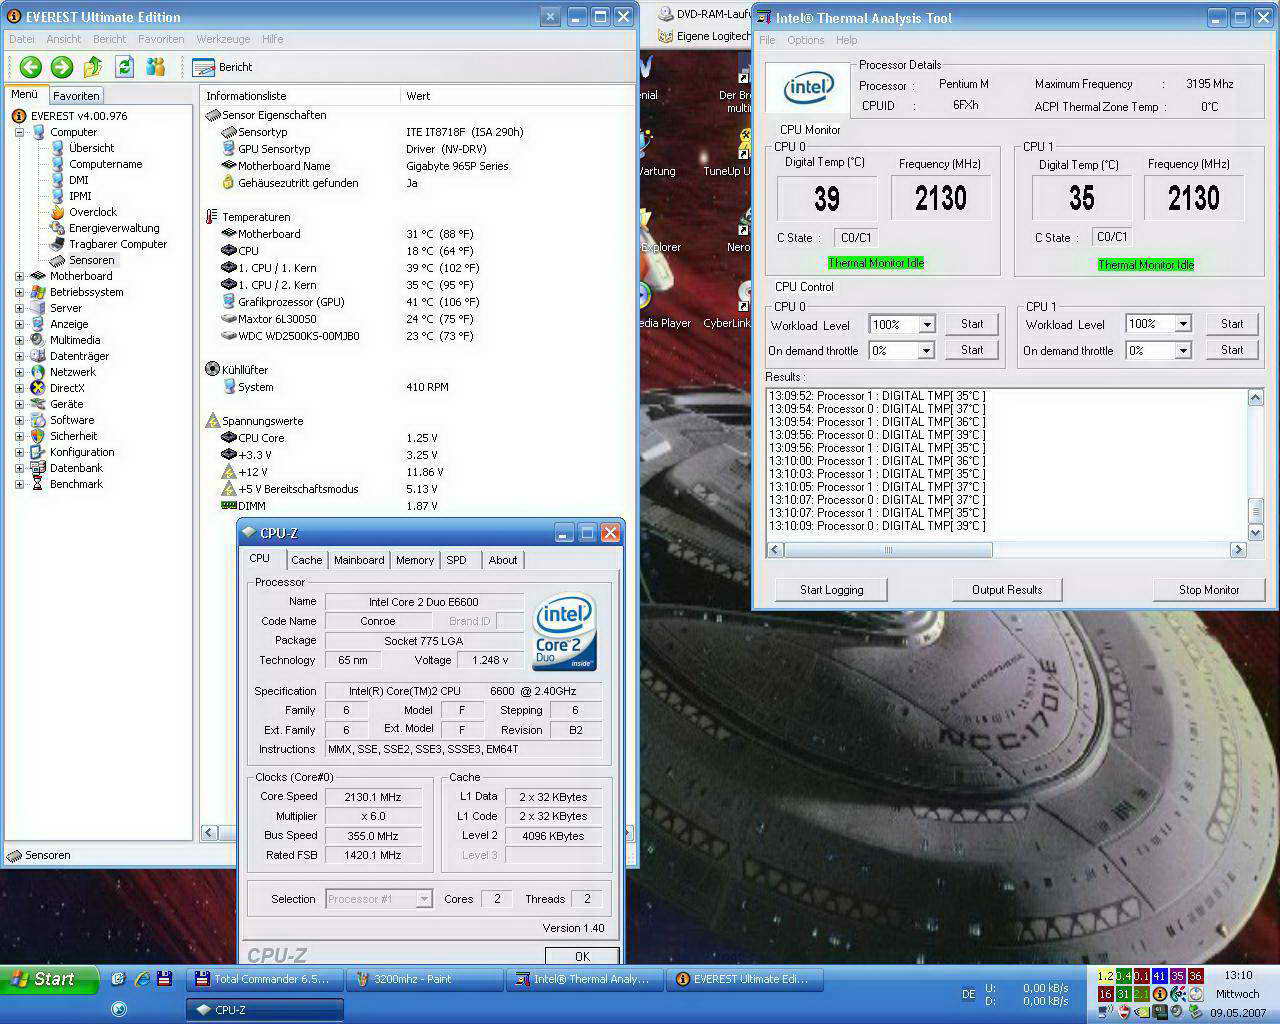Switch to the Mainboard tab in CPU-Z
This screenshot has width=1280, height=1024.
coord(359,560)
